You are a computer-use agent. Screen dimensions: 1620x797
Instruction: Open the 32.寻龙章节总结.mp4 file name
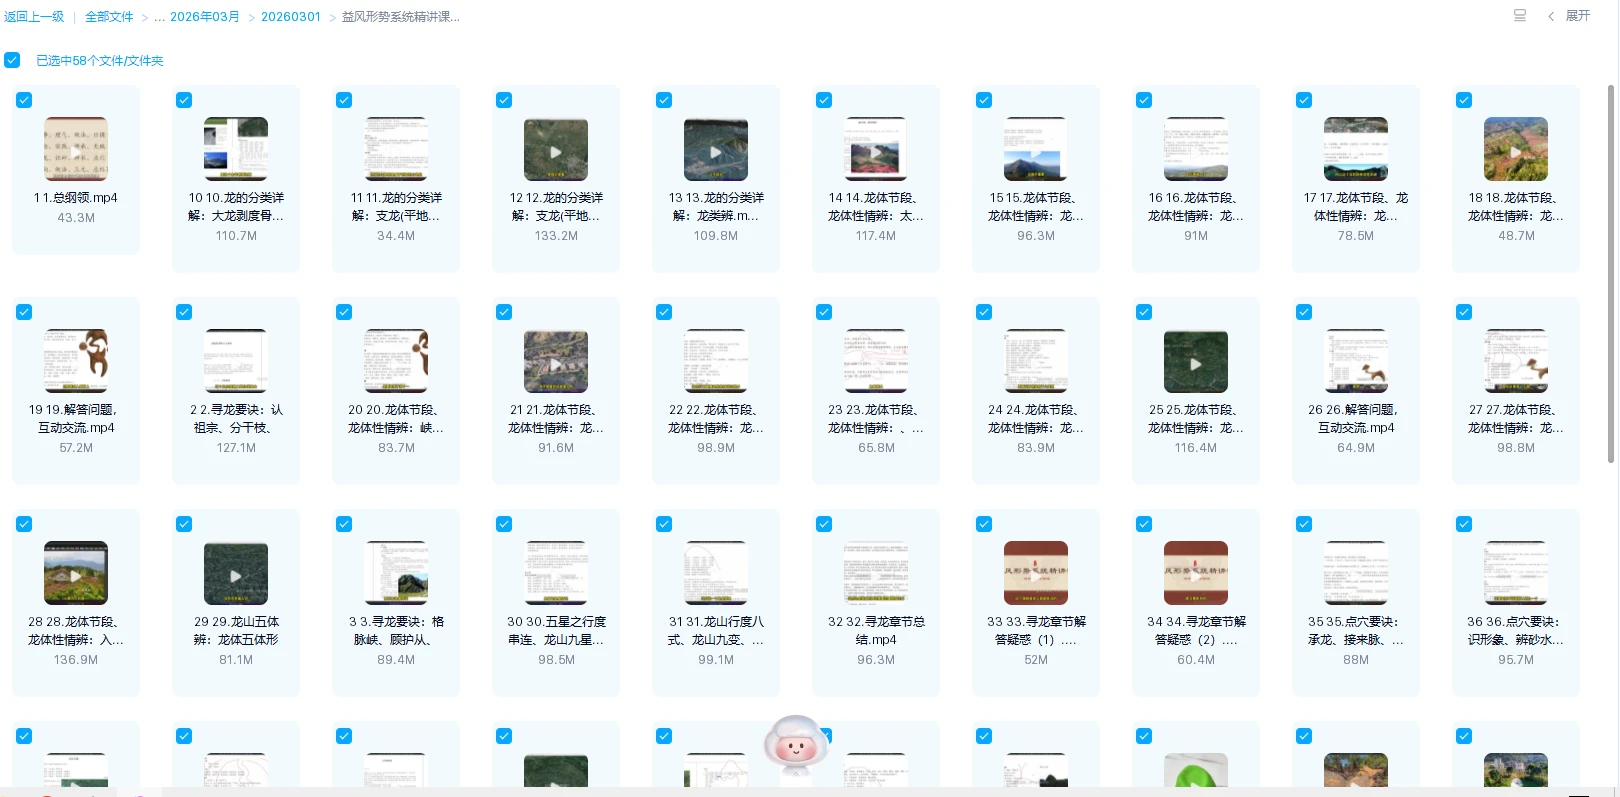click(876, 630)
